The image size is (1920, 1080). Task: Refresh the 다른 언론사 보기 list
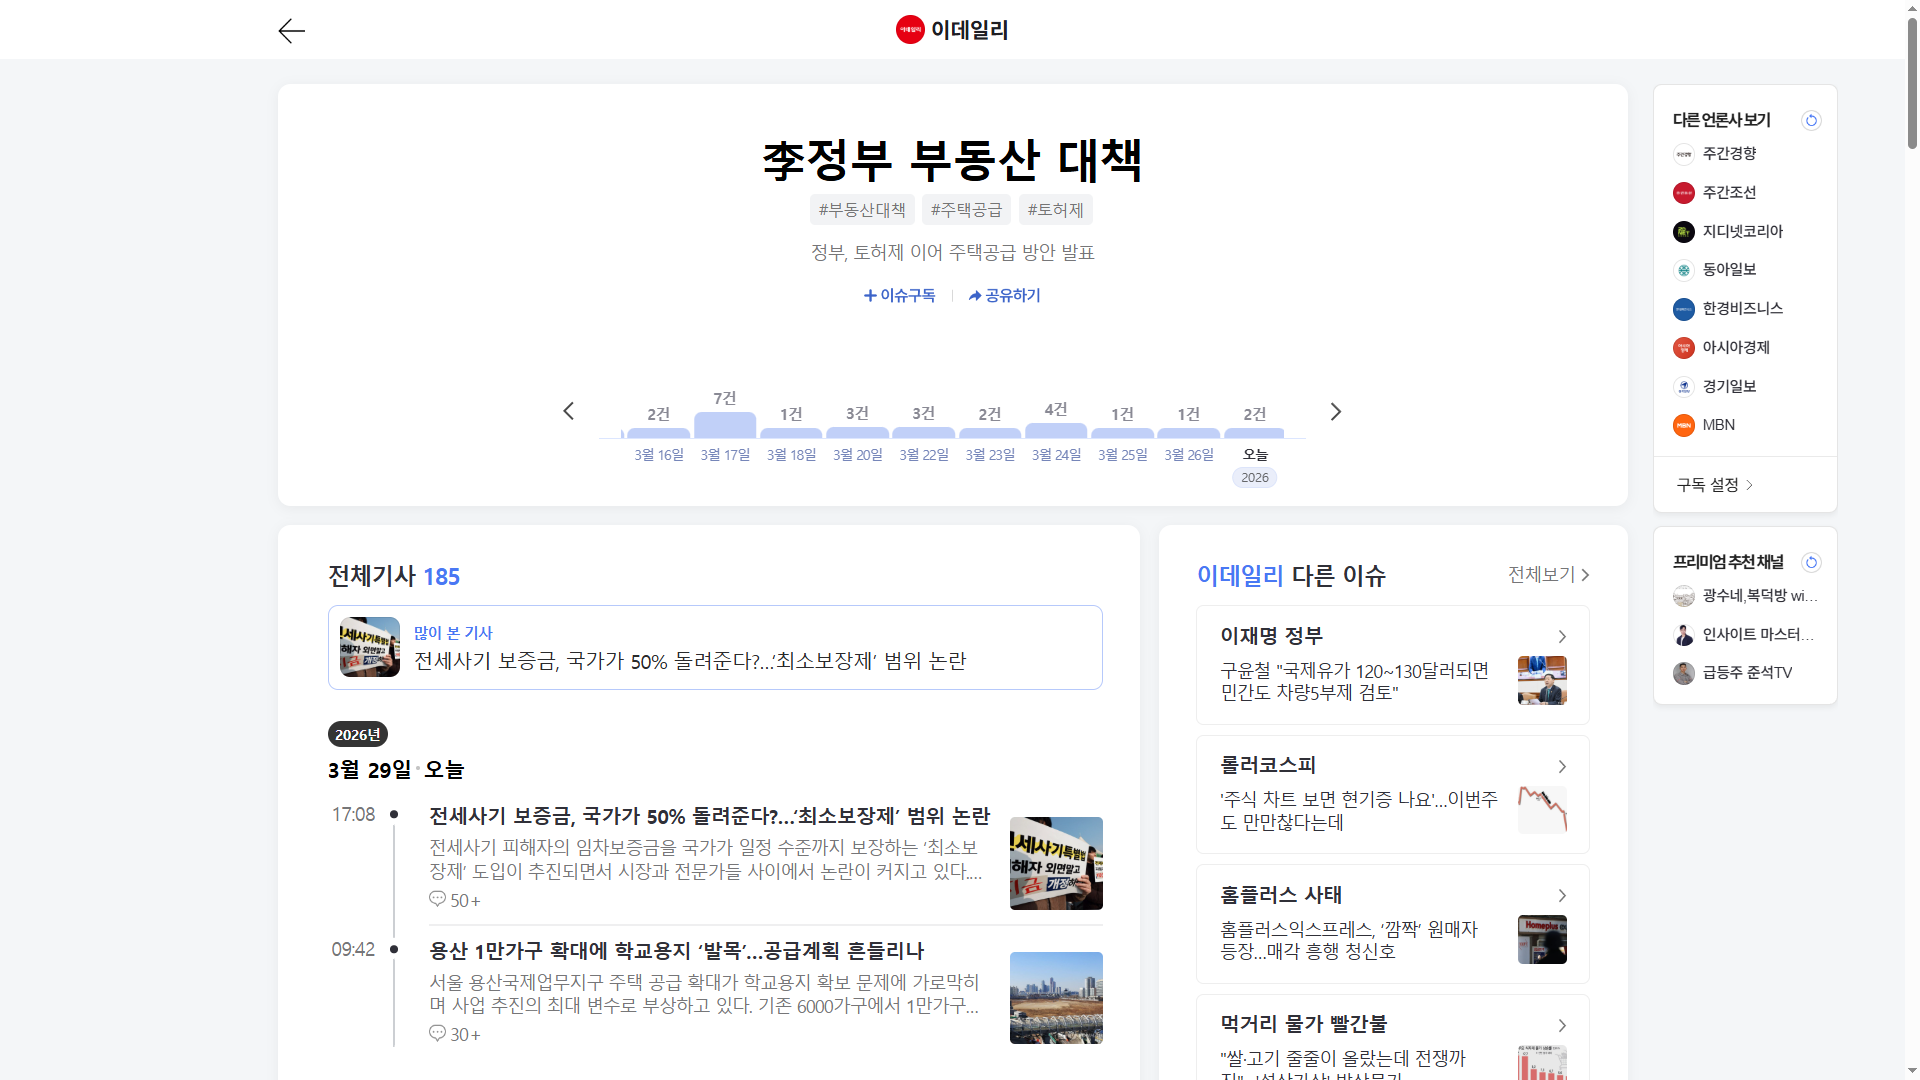coord(1811,120)
